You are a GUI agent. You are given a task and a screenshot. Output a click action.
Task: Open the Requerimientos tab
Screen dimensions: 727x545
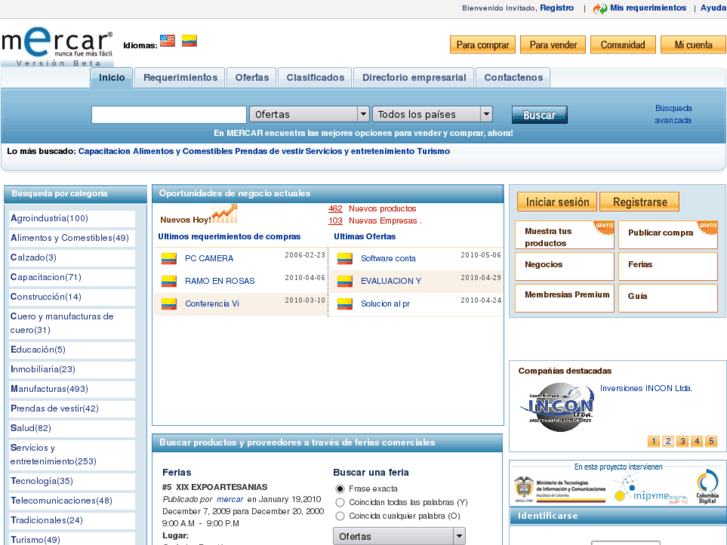pyautogui.click(x=180, y=78)
